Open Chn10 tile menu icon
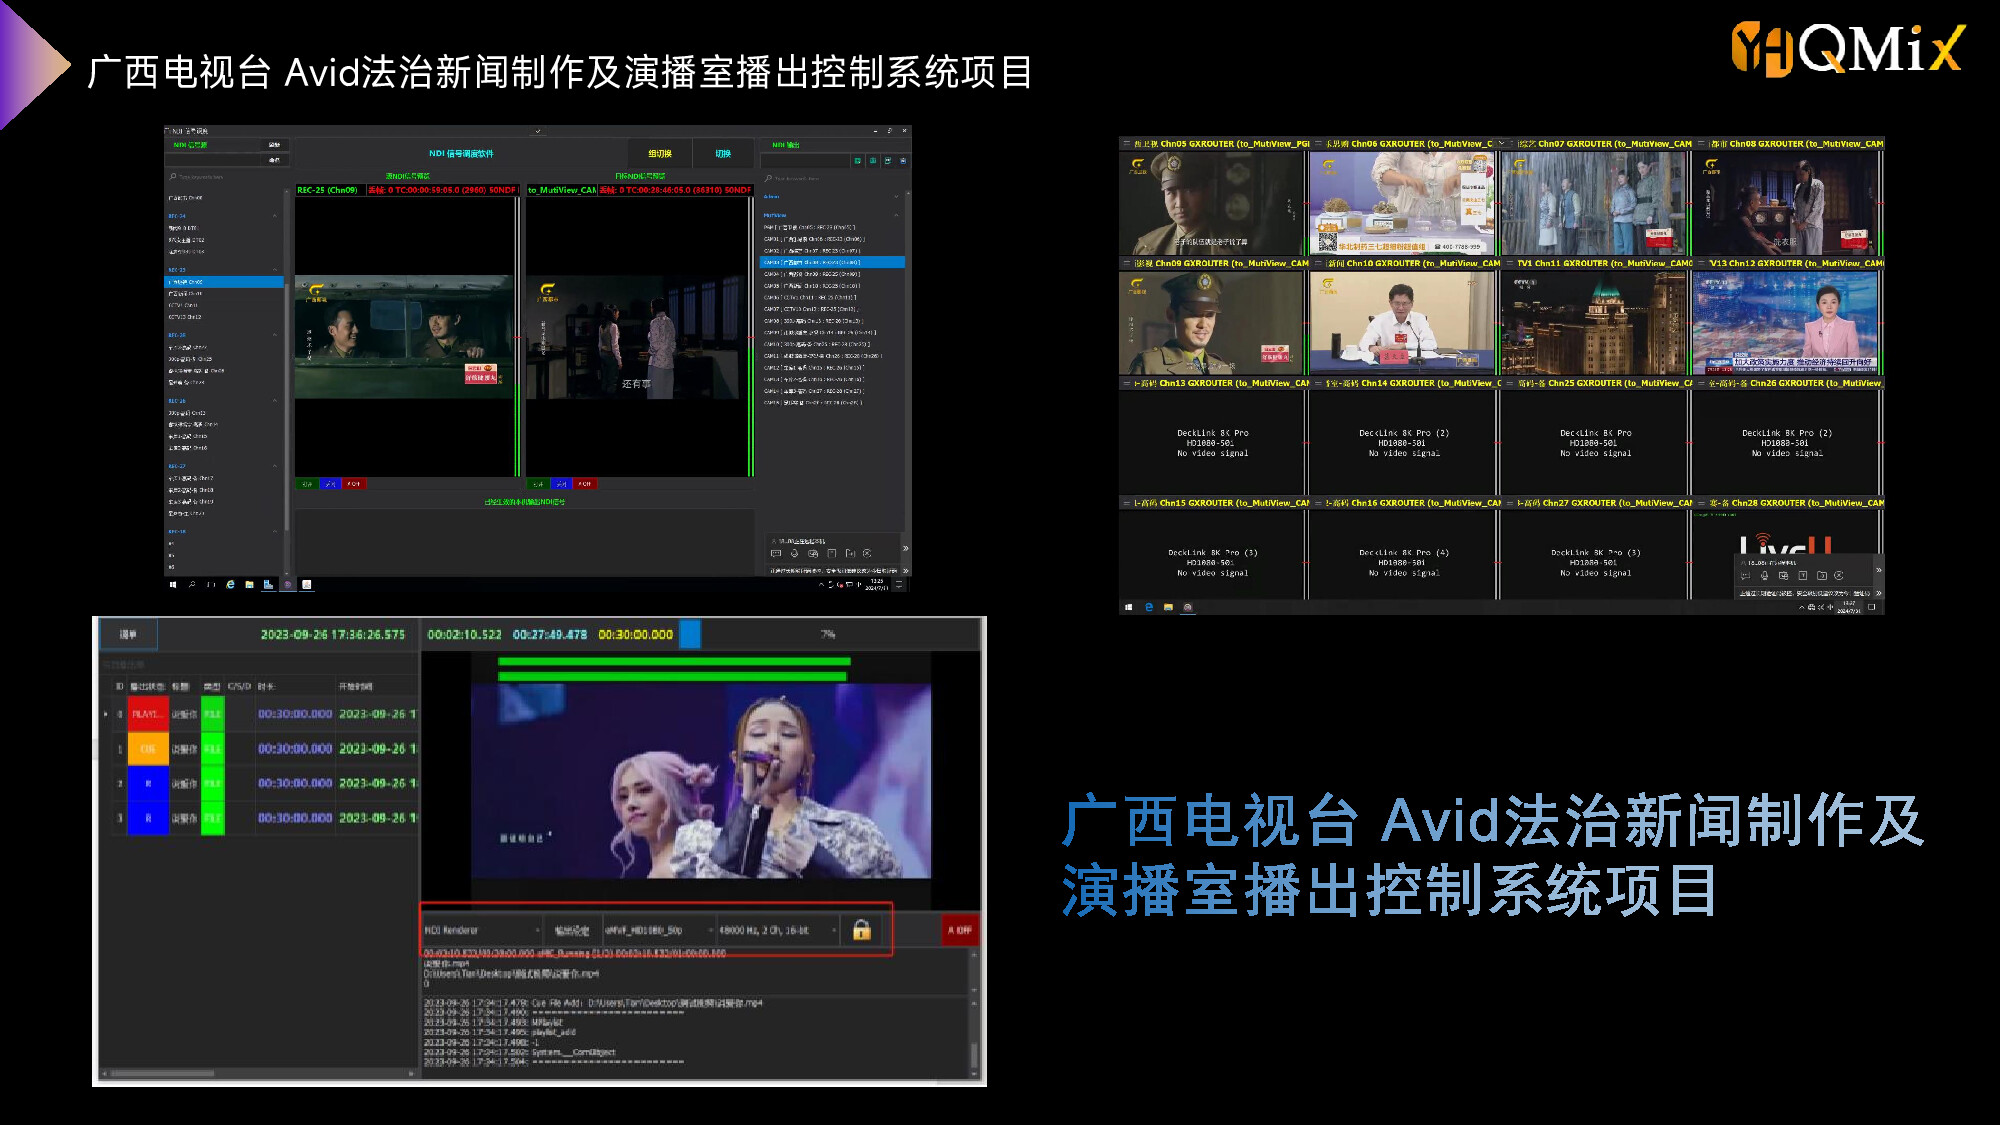 pyautogui.click(x=1318, y=264)
